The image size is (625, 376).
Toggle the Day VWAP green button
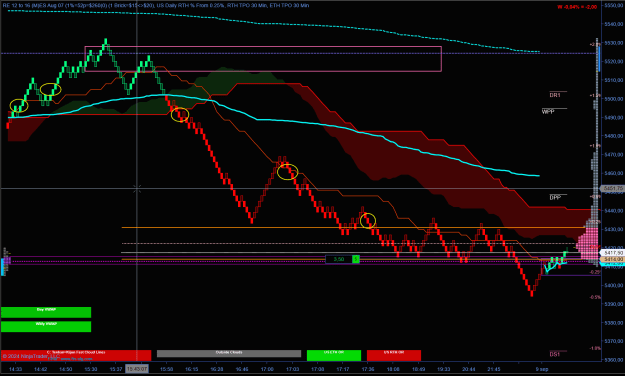(x=46, y=312)
